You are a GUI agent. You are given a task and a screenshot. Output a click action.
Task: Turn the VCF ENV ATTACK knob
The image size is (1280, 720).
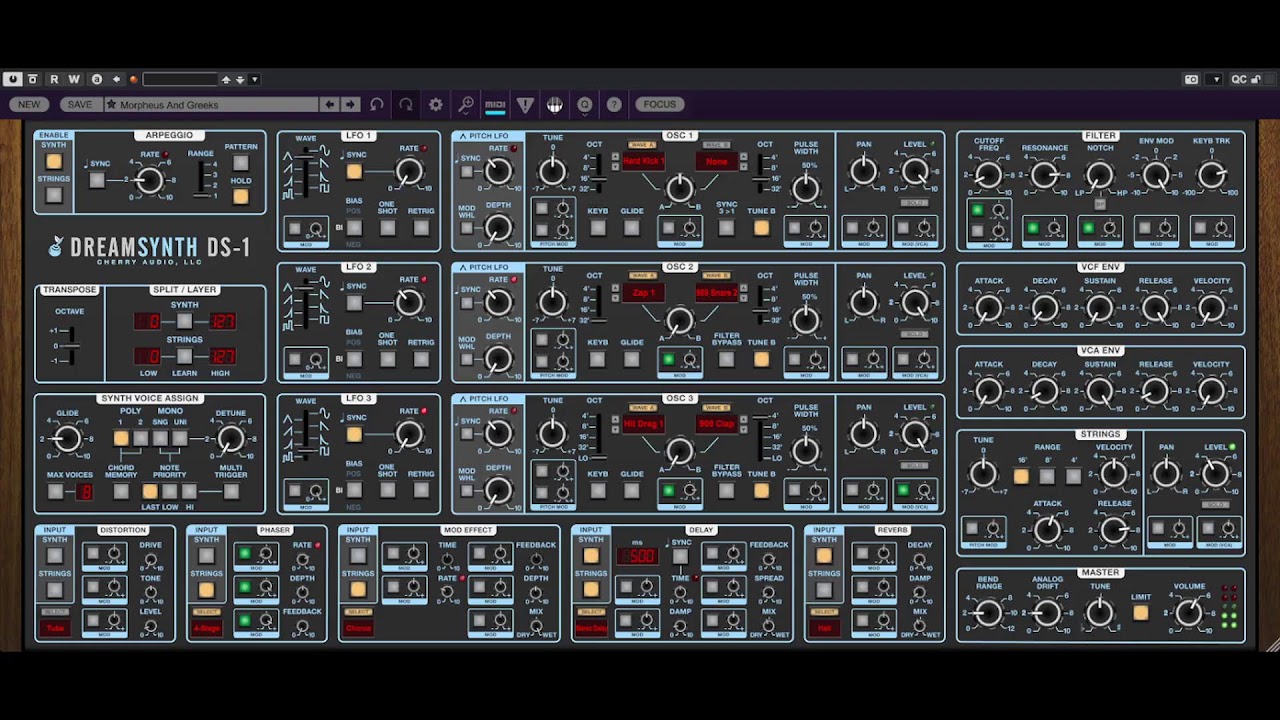pyautogui.click(x=988, y=308)
